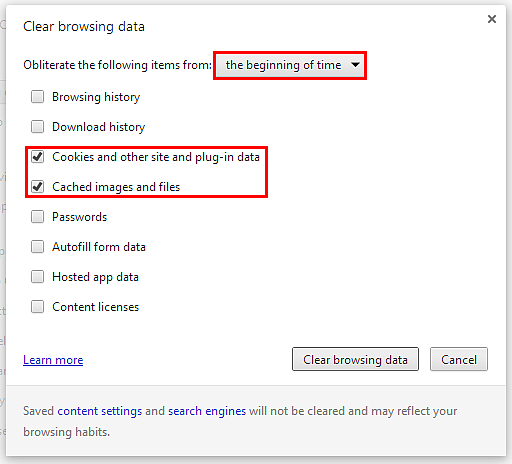Screen dimensions: 512x464
Task: Cancel the dialog
Action: (459, 359)
